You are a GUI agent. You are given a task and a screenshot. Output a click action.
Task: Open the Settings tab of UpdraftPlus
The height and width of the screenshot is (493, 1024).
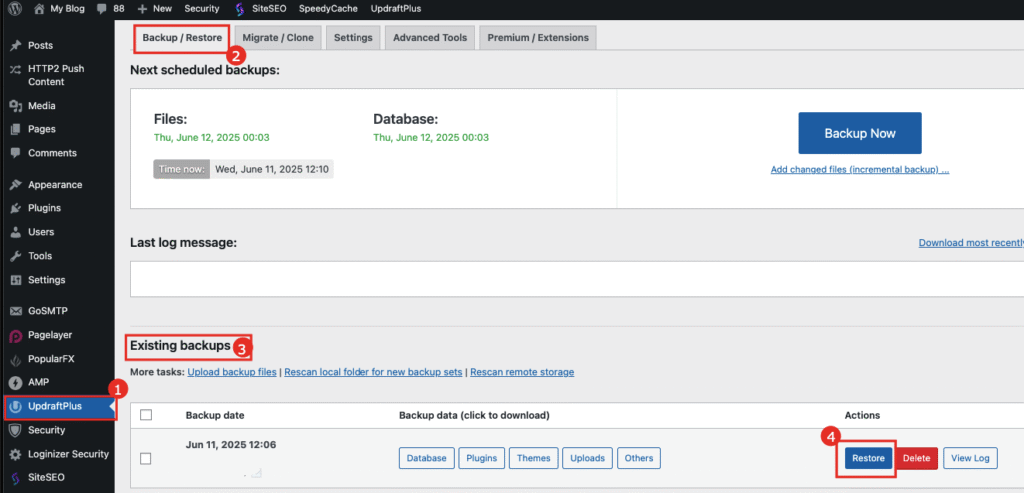coord(353,38)
